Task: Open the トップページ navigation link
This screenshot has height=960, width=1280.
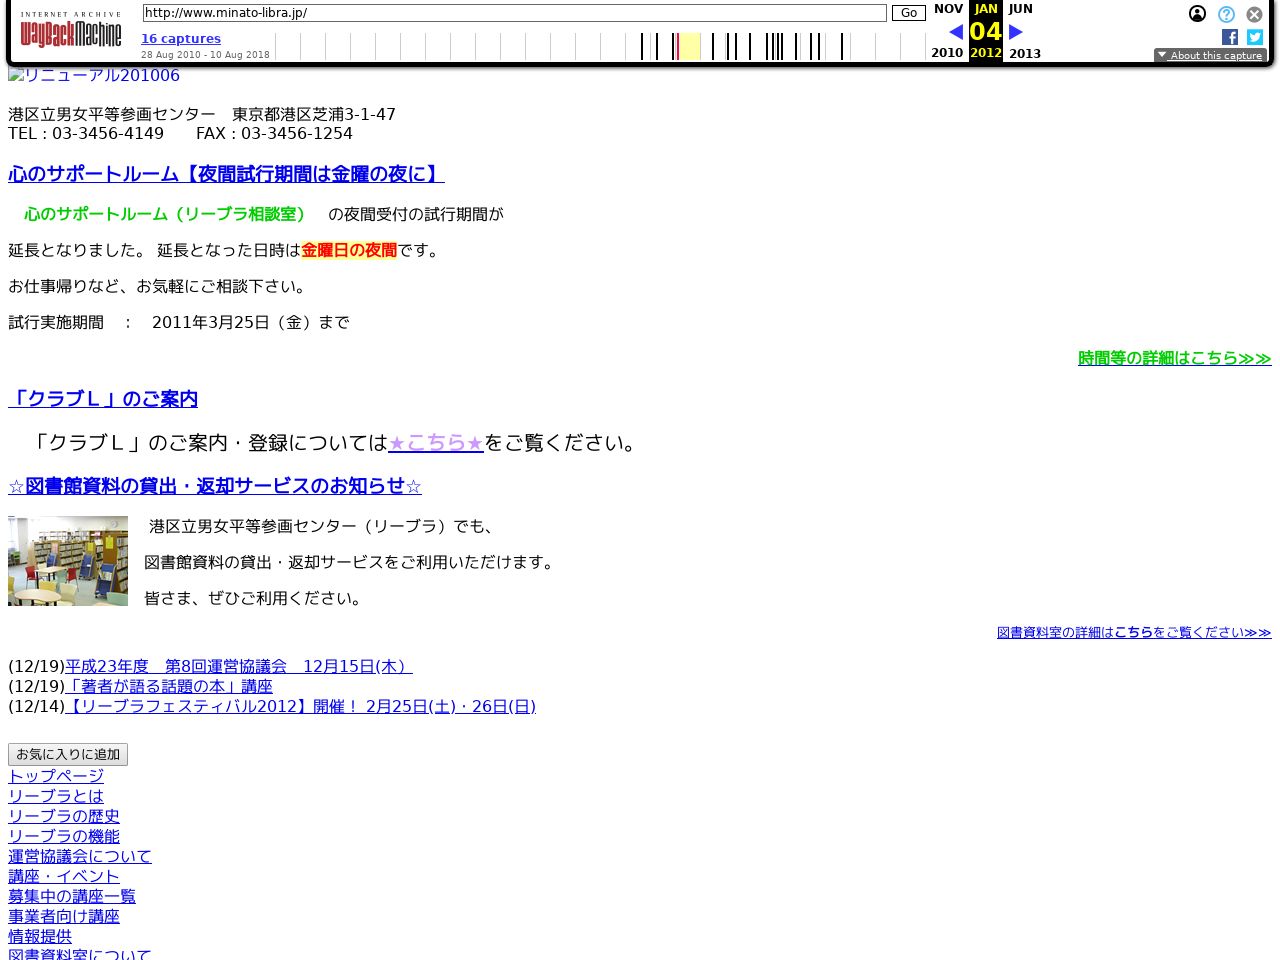Action: [x=55, y=776]
